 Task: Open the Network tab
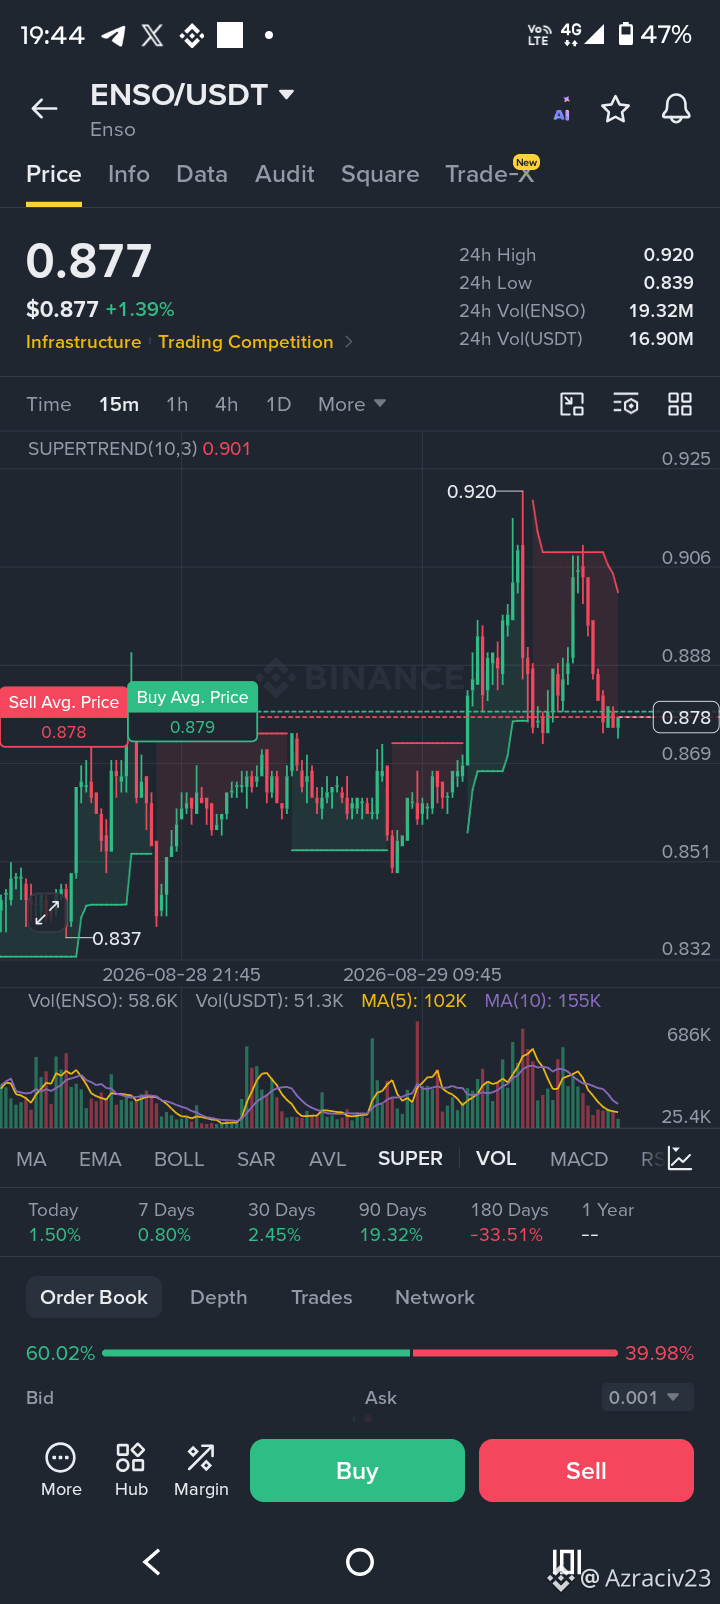tap(435, 1297)
